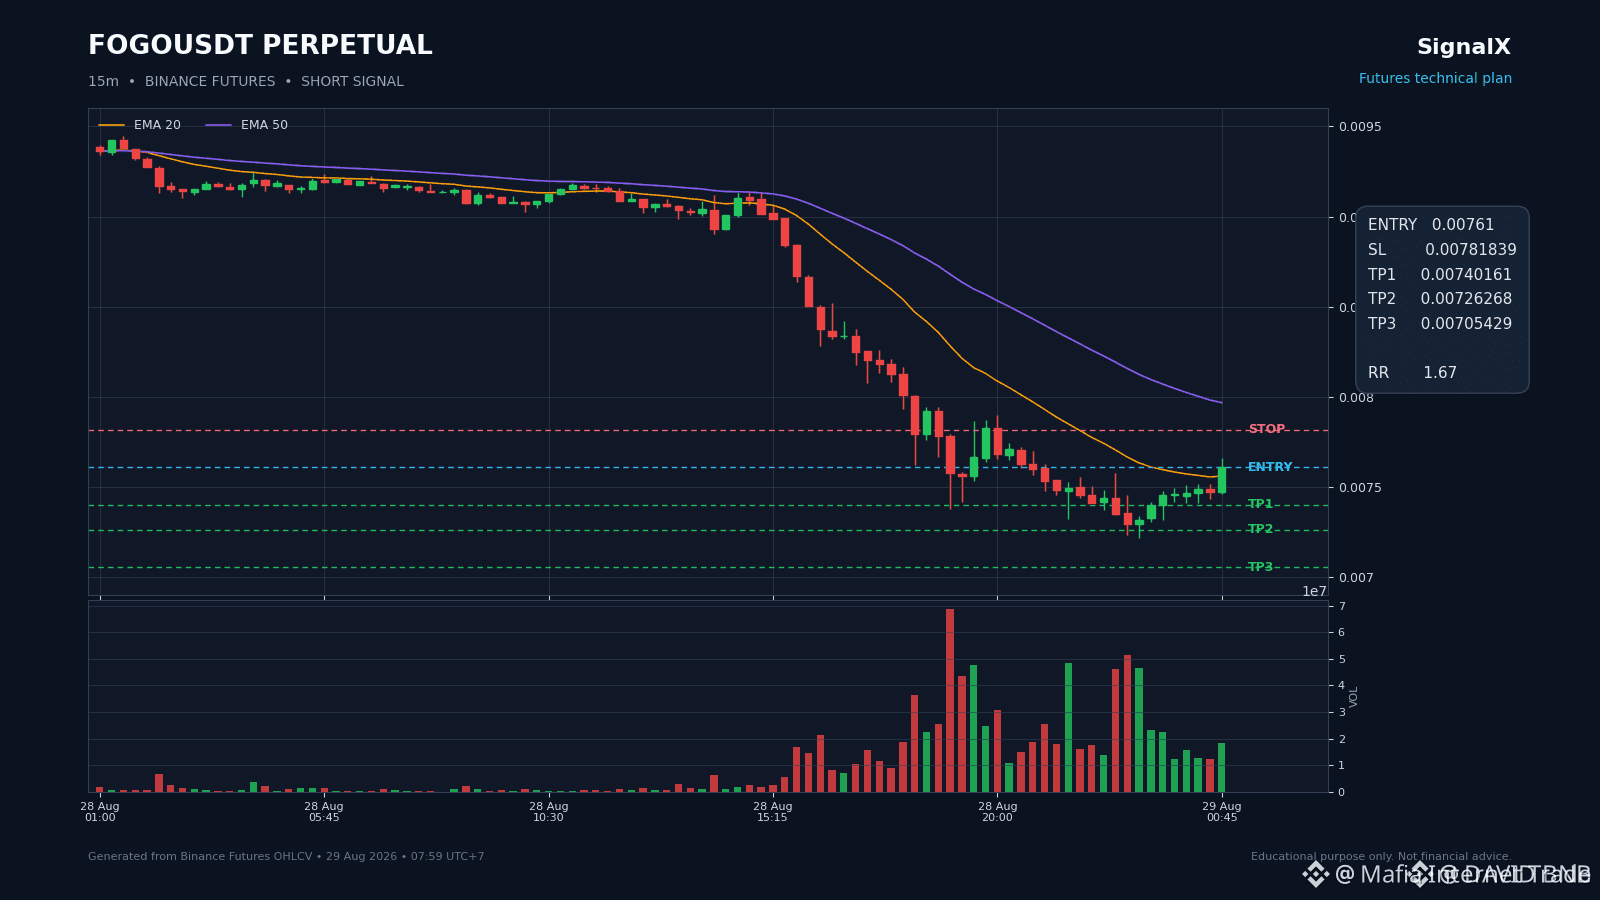Select the TP1 0.00740161 row in info box
Image resolution: width=1600 pixels, height=900 pixels.
1440,275
